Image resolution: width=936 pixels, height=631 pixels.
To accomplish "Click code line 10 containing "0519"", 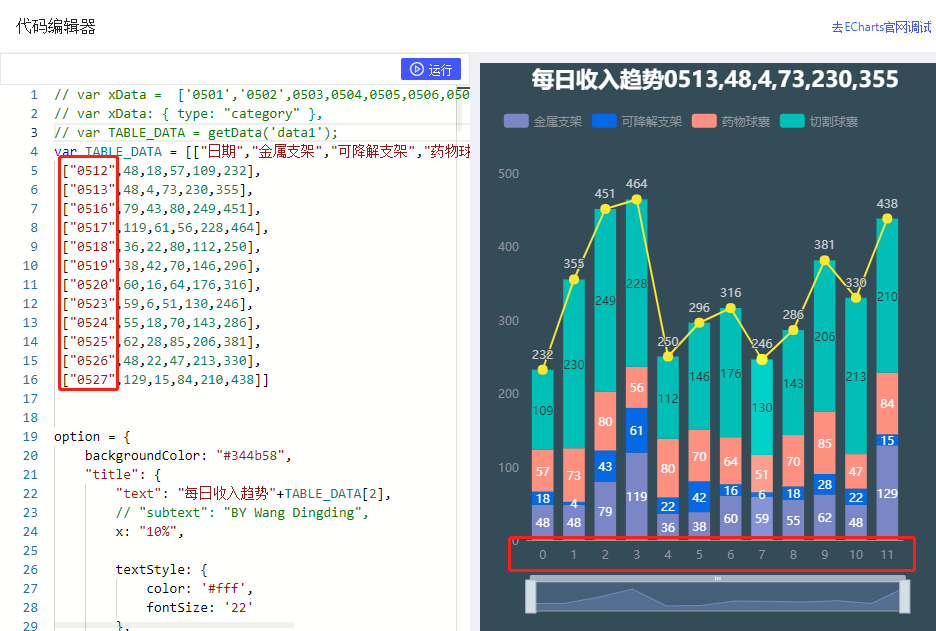I will 161,266.
